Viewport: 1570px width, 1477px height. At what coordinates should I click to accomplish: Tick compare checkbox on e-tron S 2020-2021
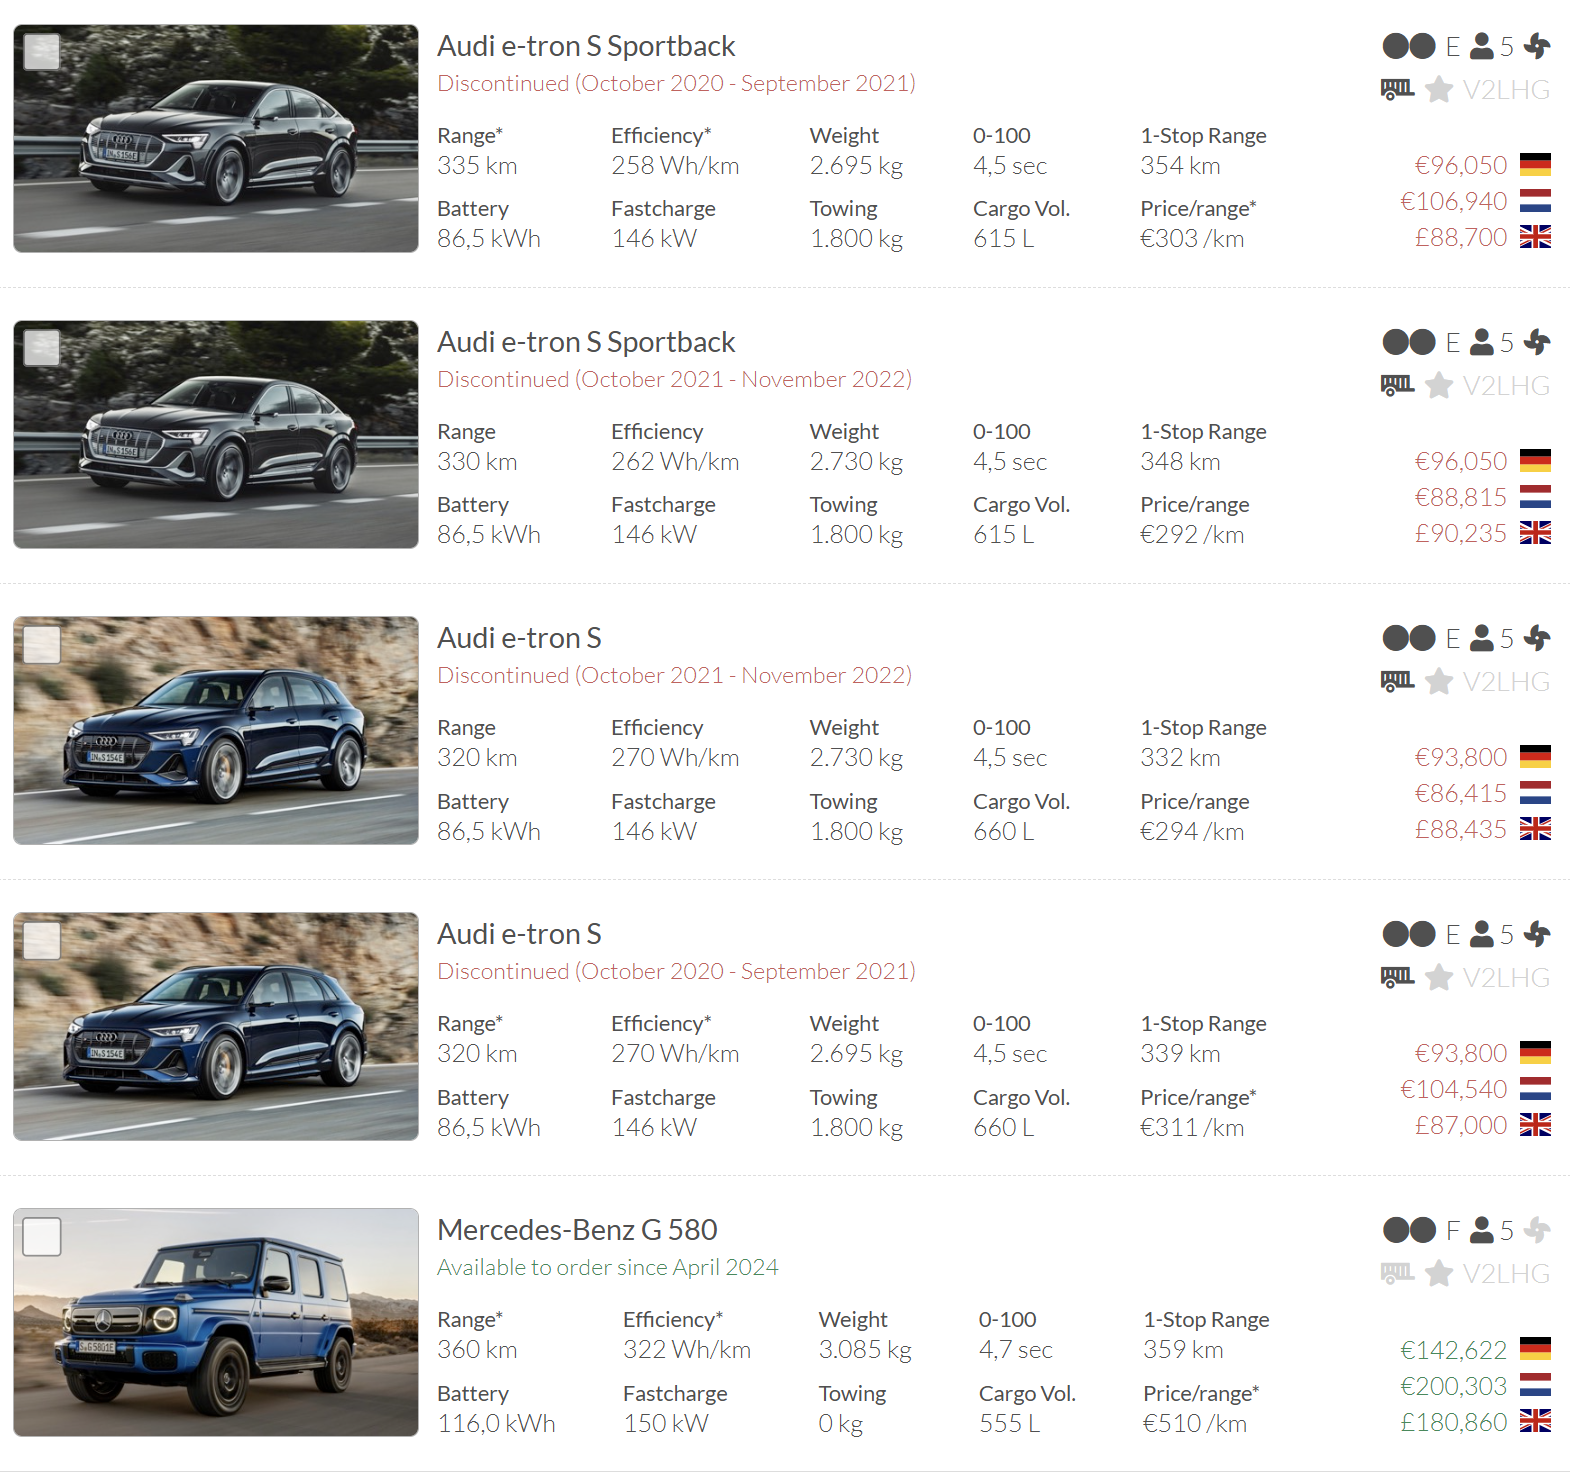[x=42, y=940]
